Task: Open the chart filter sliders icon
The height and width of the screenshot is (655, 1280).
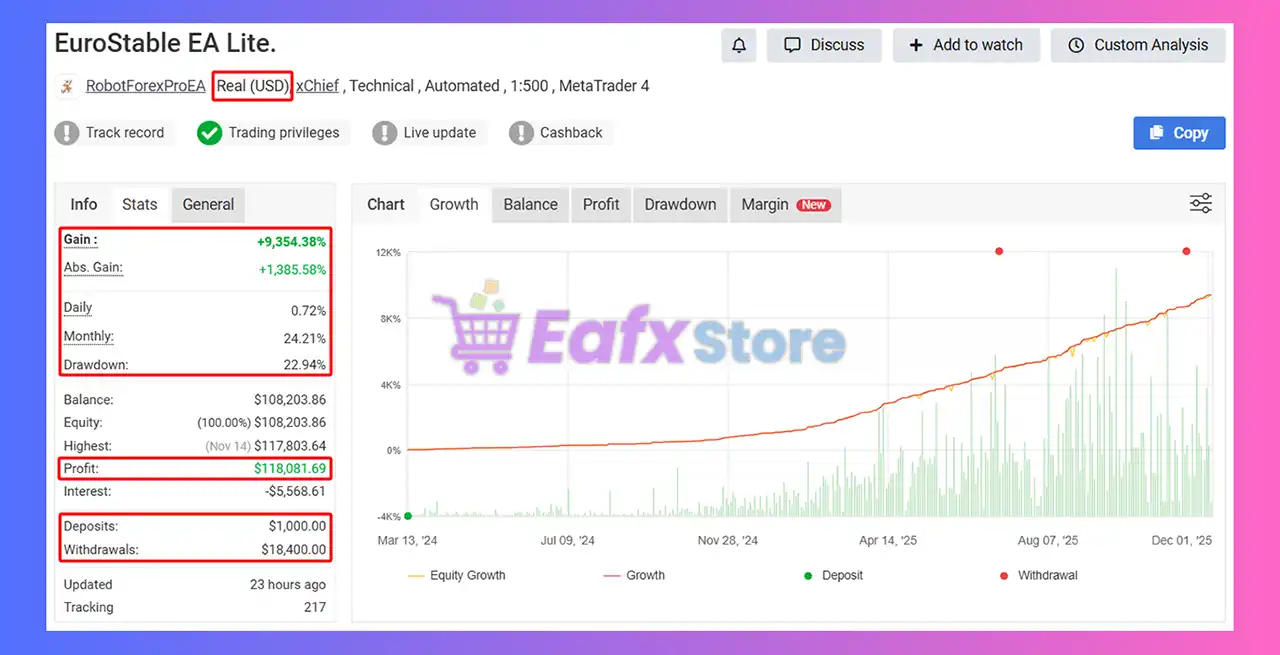Action: pos(1200,202)
